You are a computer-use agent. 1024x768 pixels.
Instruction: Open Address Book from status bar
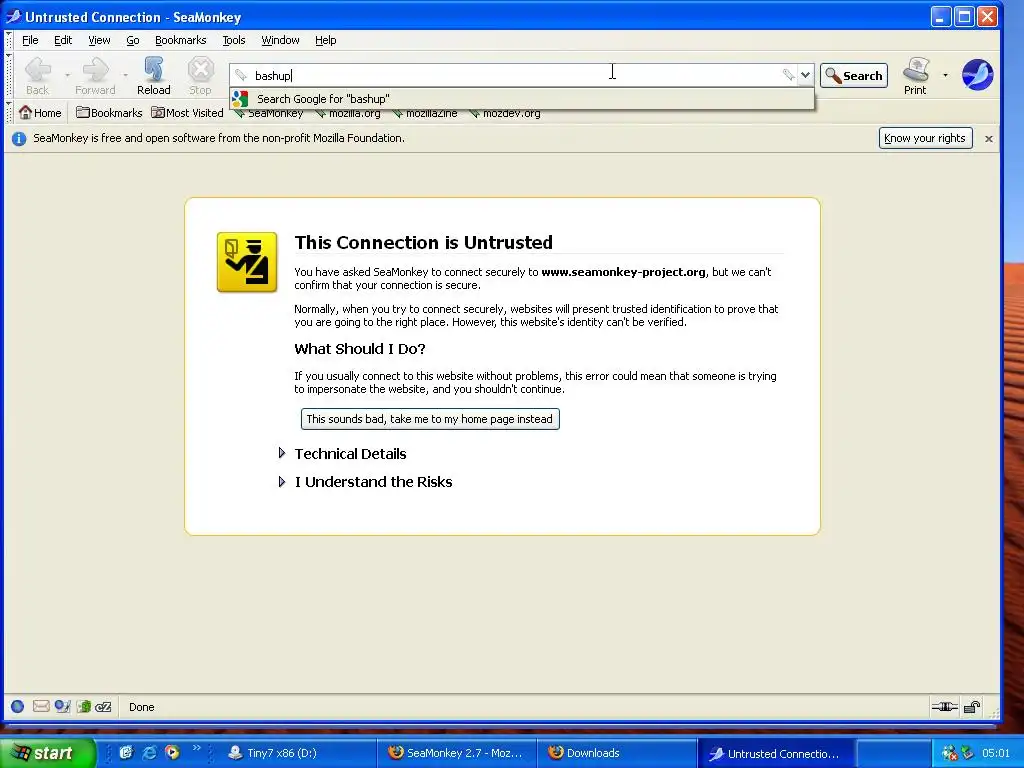[x=84, y=707]
